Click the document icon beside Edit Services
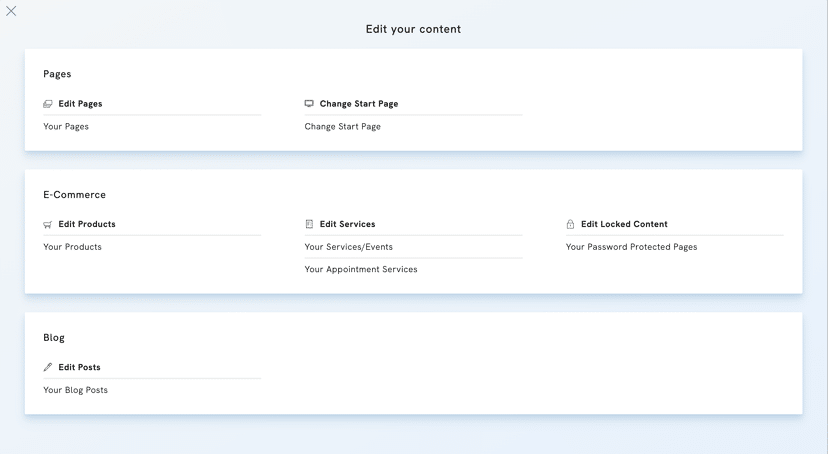The image size is (828, 454). click(x=309, y=225)
